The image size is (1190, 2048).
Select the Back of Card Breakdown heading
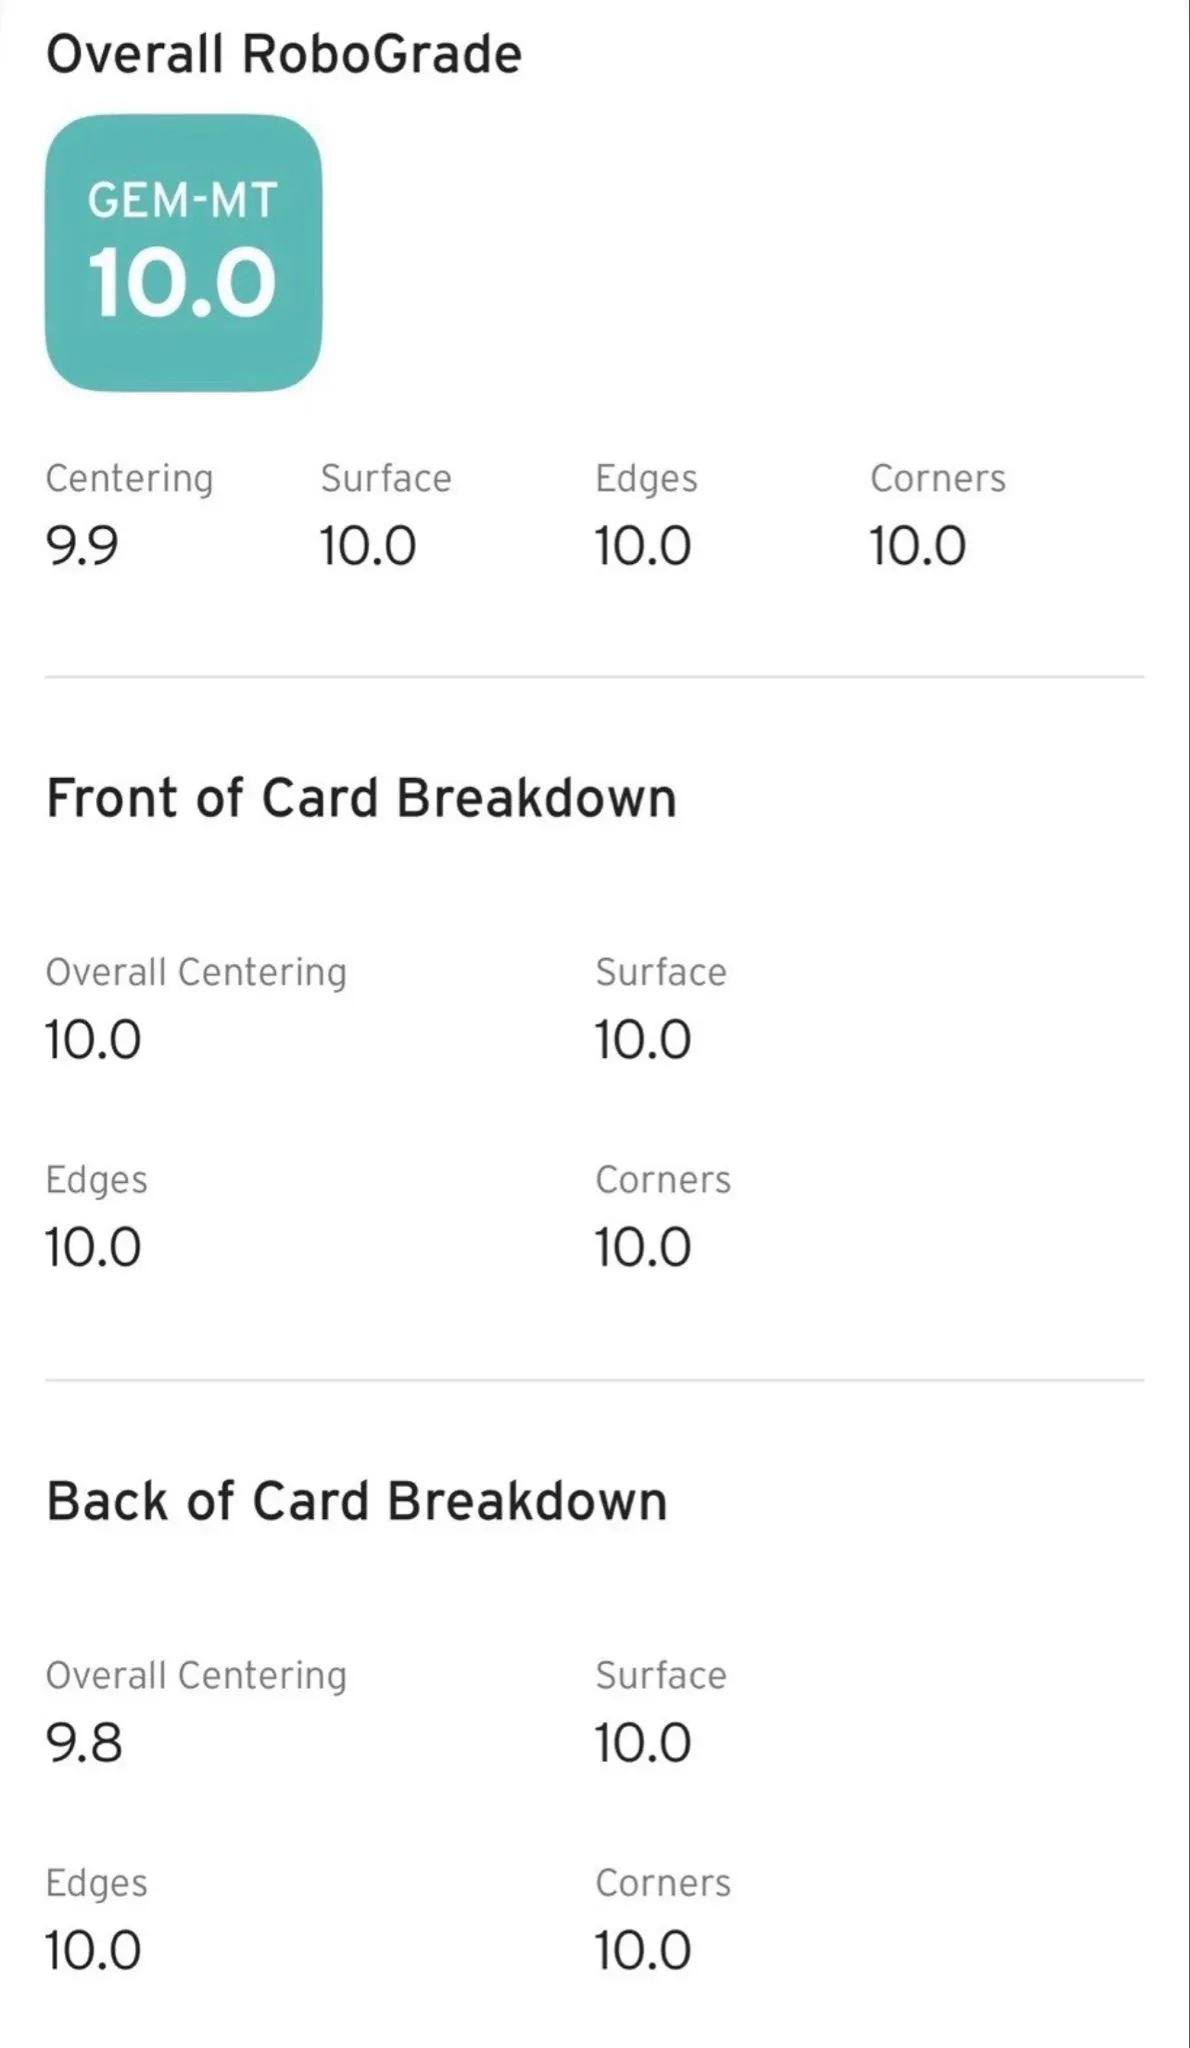pyautogui.click(x=357, y=1501)
